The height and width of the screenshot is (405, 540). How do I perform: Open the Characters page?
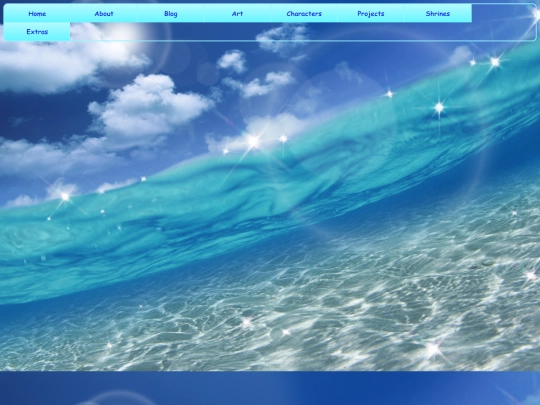click(x=304, y=13)
